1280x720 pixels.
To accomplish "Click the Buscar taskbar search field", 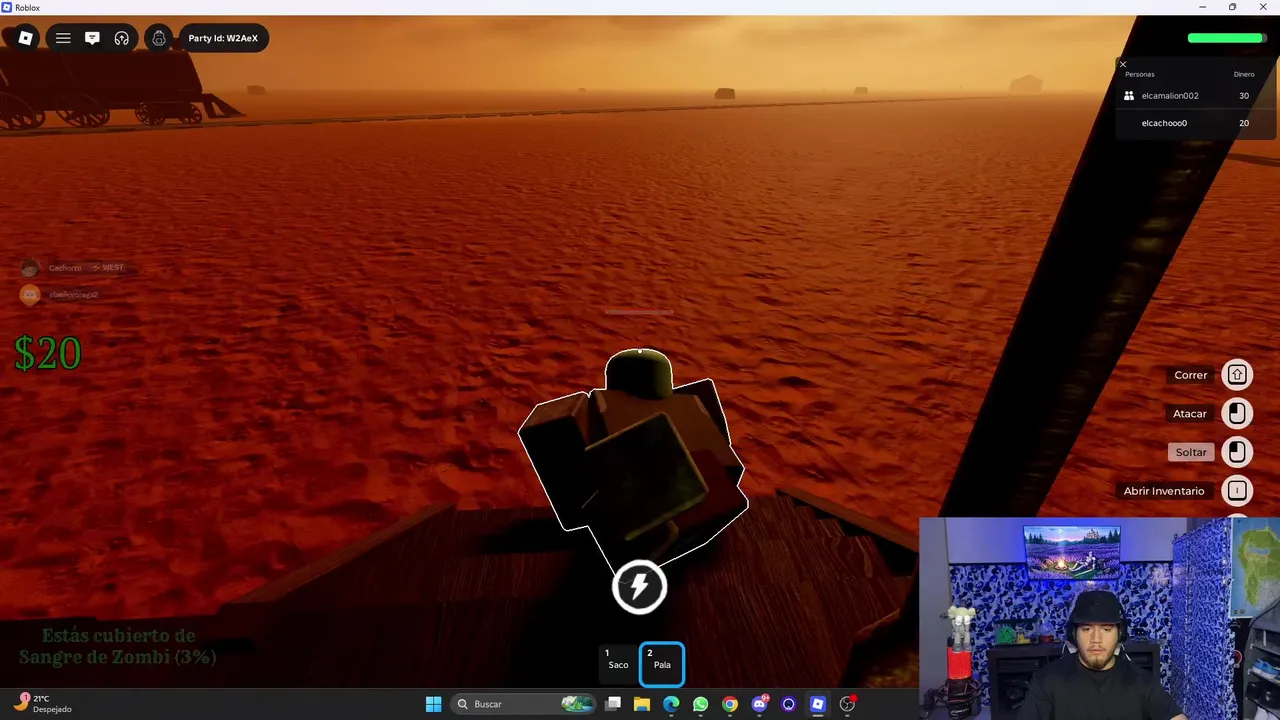I will coord(524,704).
